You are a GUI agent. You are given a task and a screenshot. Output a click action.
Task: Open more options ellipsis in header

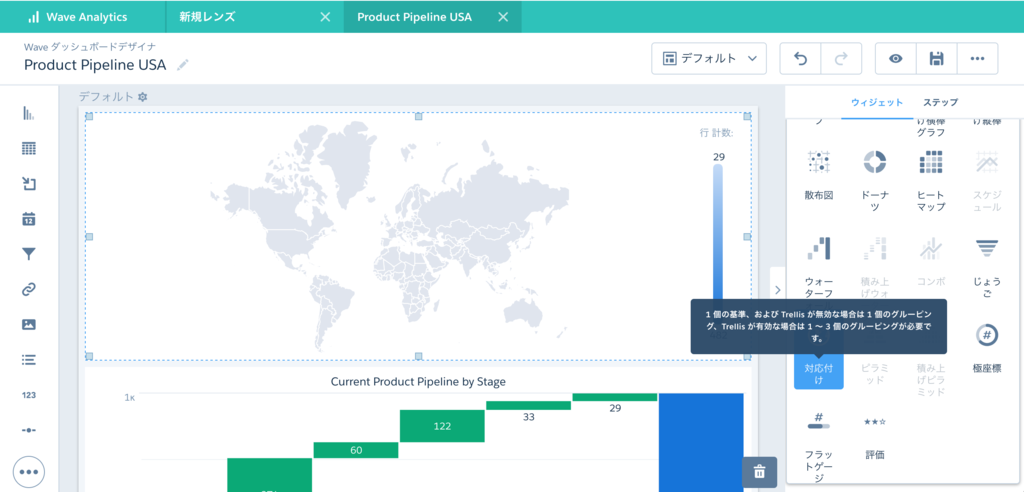click(x=977, y=59)
